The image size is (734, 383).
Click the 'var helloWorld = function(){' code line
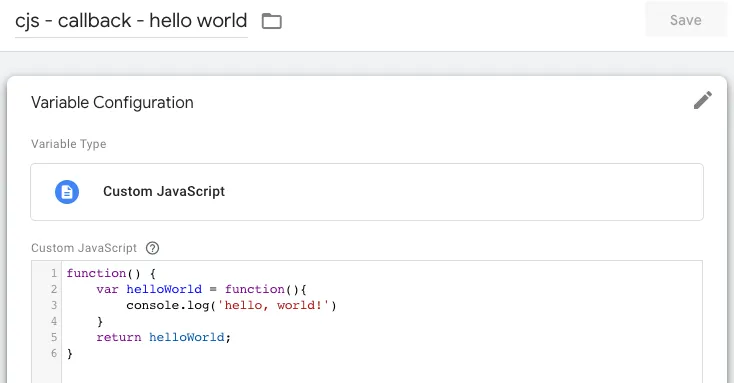(x=201, y=289)
